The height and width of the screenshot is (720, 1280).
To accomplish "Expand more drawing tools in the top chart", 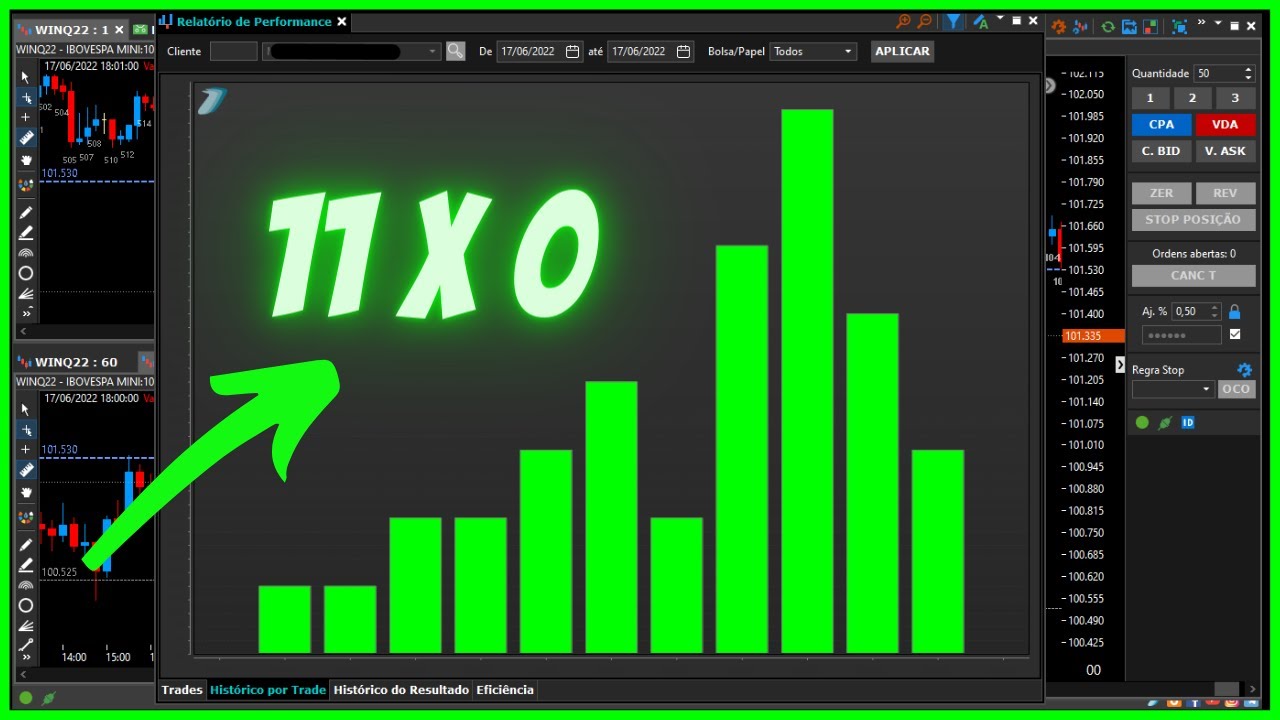I will [x=26, y=313].
